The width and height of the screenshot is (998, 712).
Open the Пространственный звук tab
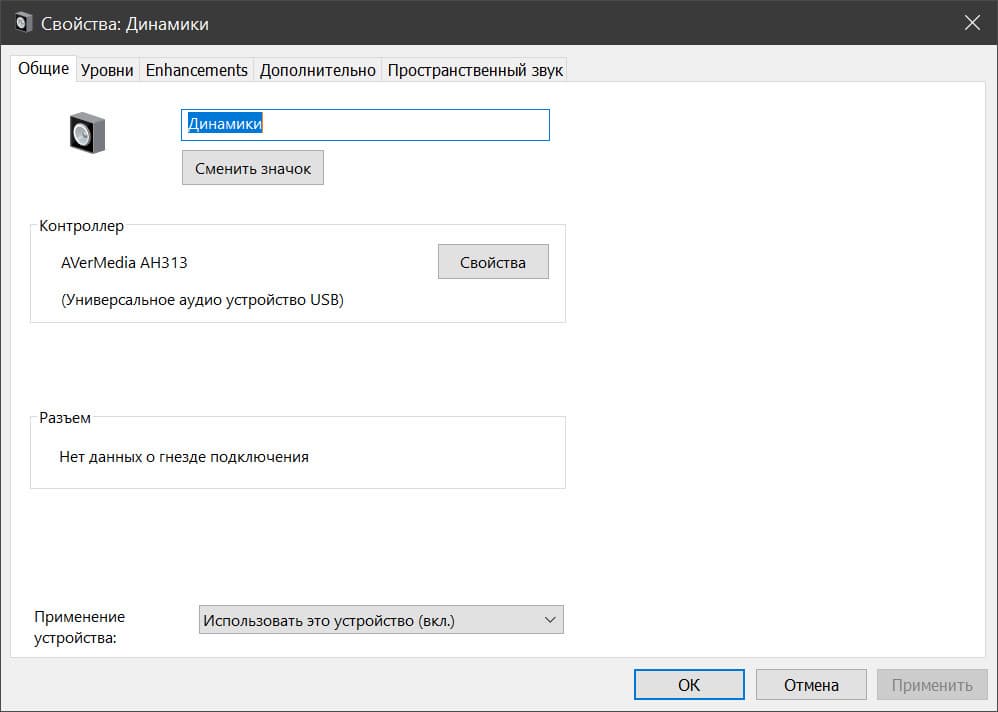point(475,70)
